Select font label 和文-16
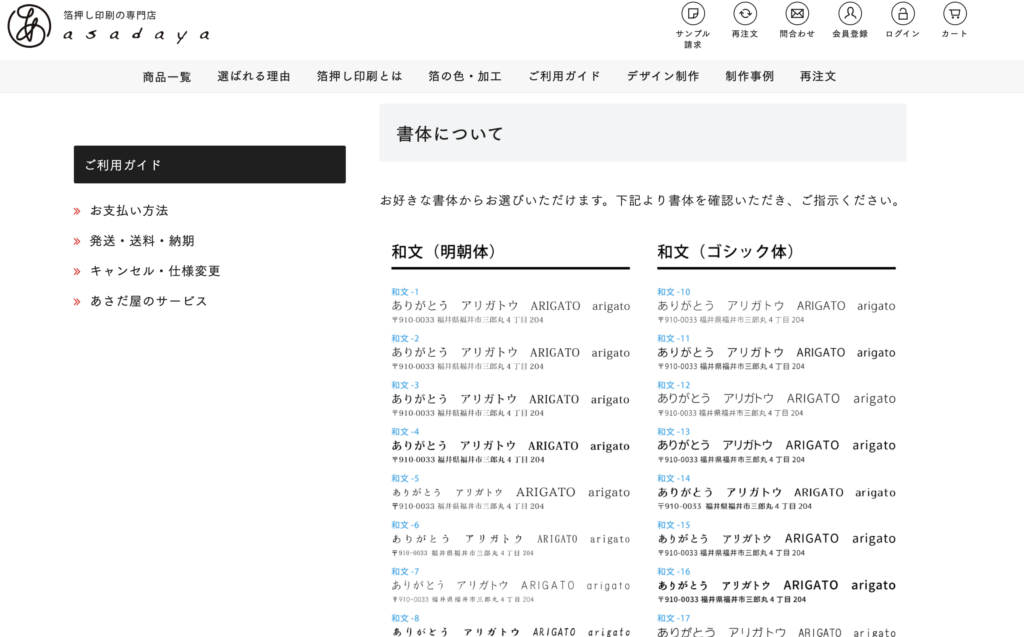This screenshot has height=637, width=1024. 673,572
